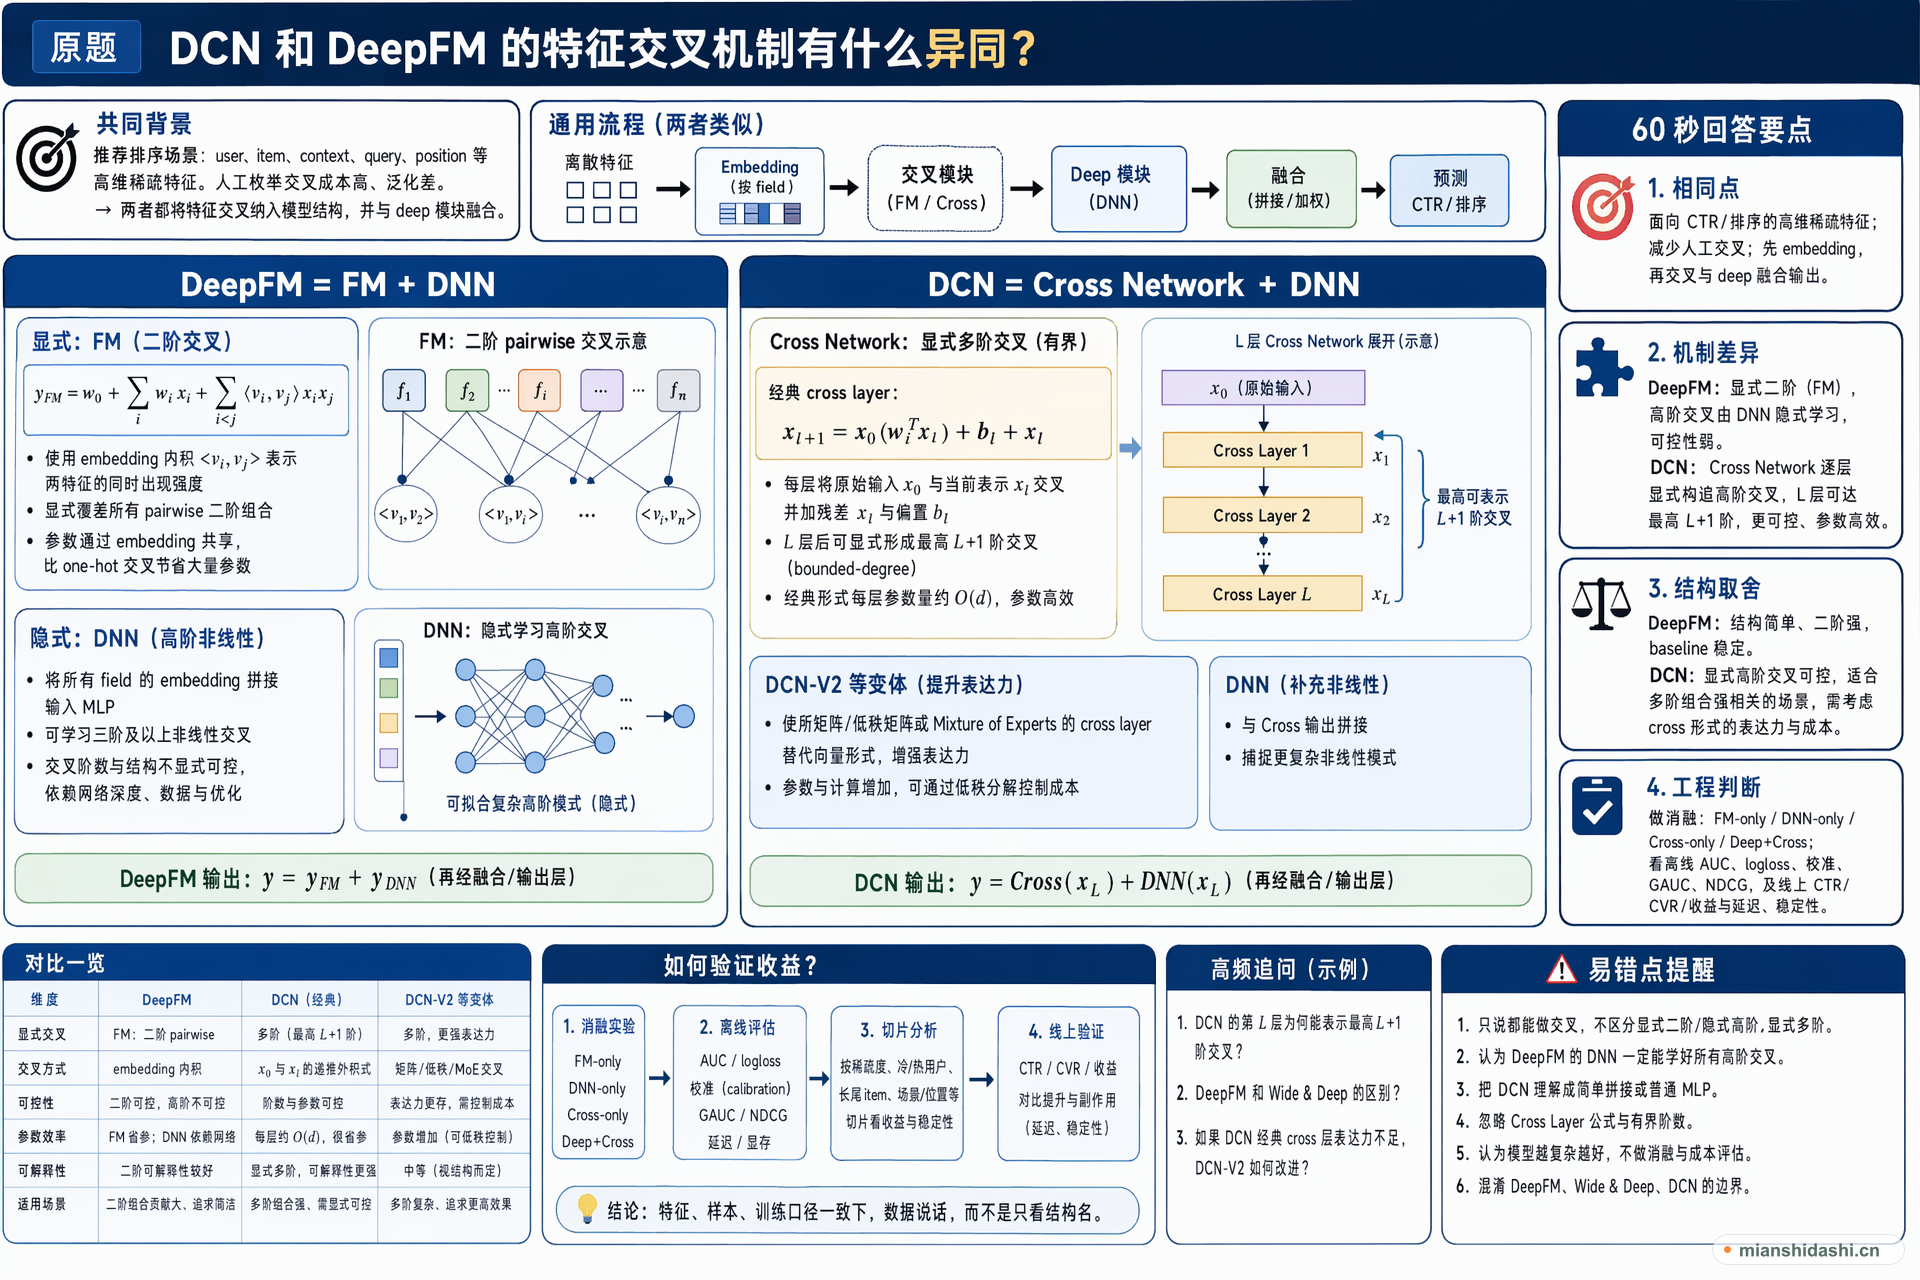Select the 融合 (拼接/加权) box
Viewport: 1920px width, 1280px height.
[x=1291, y=188]
